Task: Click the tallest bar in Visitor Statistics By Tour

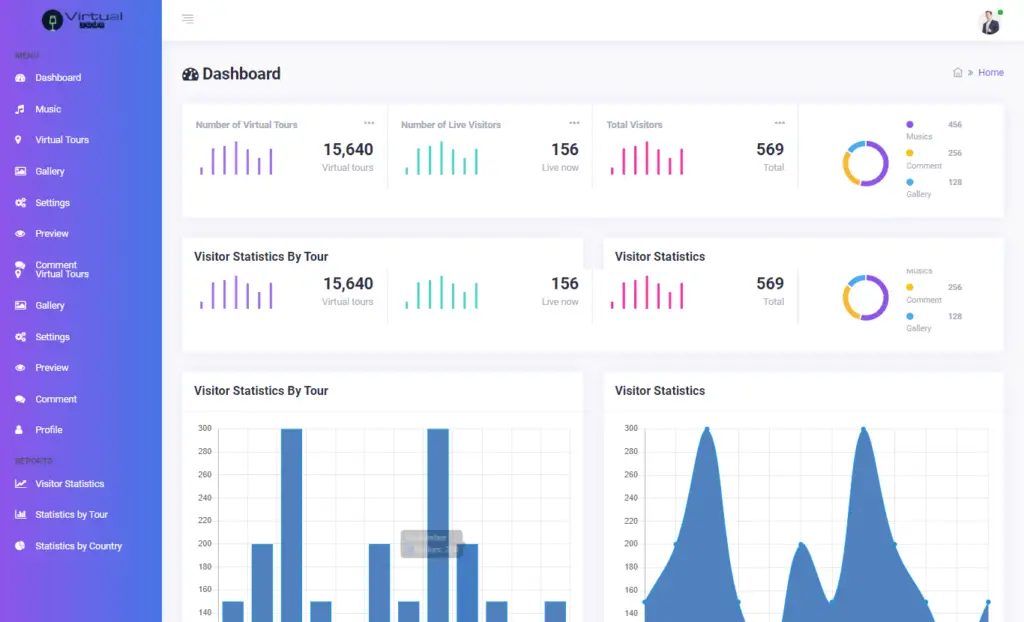Action: point(292,500)
